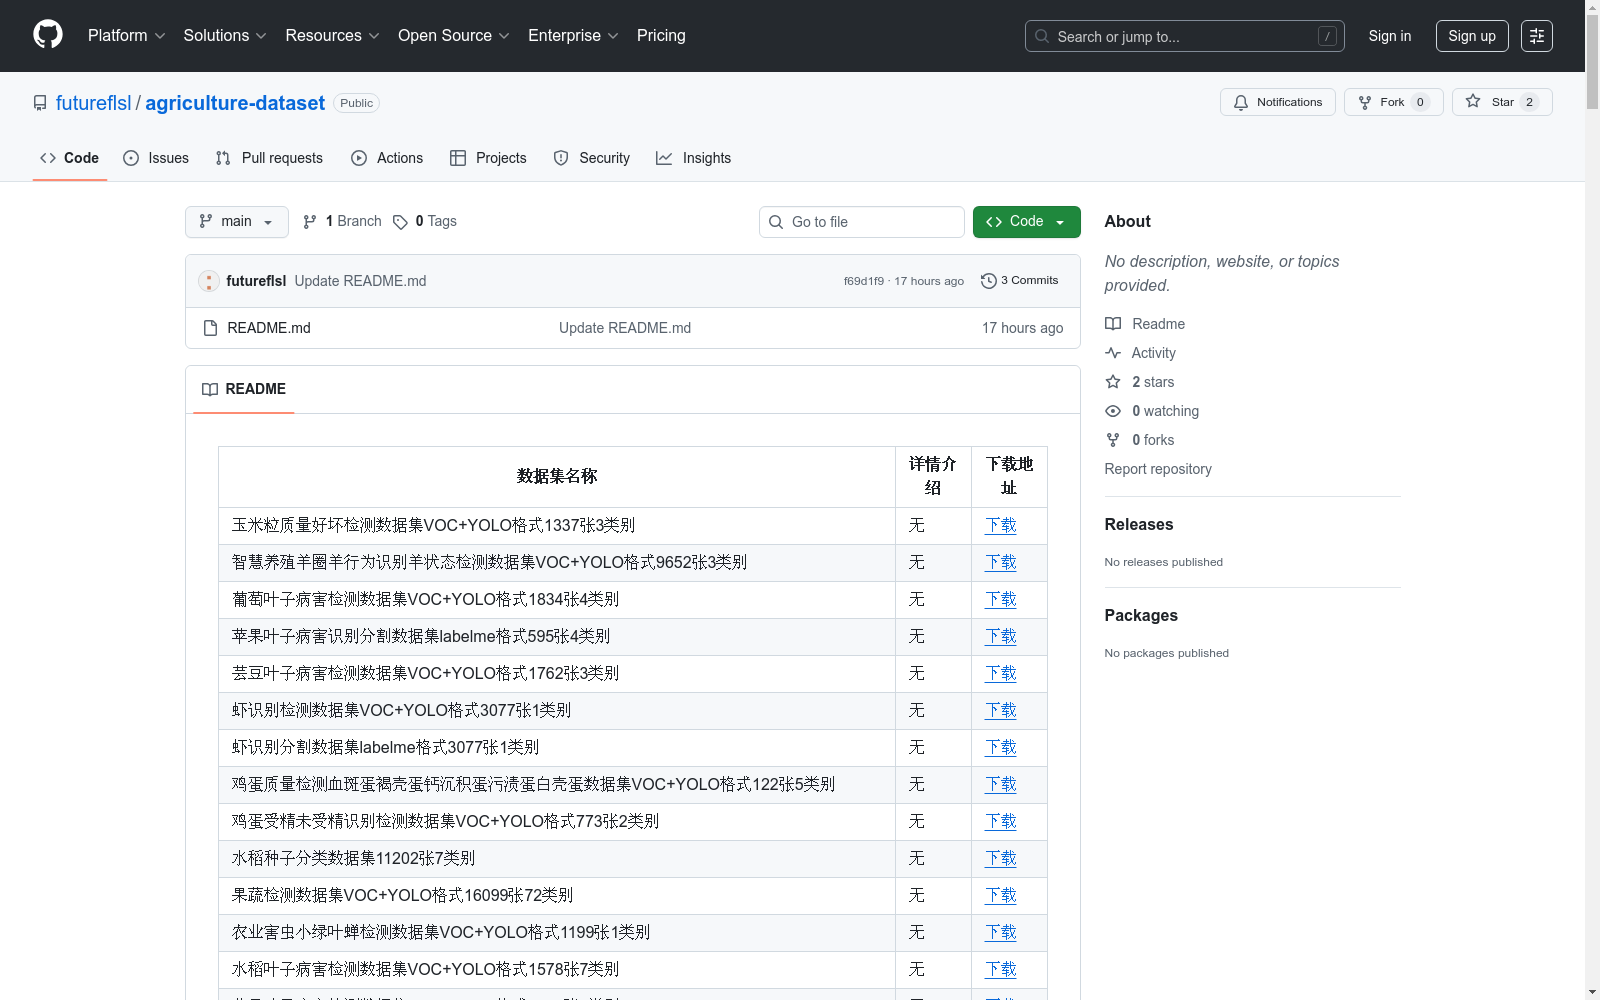1600x1000 pixels.
Task: Download the 玉米粒质量好坏检测 dataset
Action: tap(1001, 525)
